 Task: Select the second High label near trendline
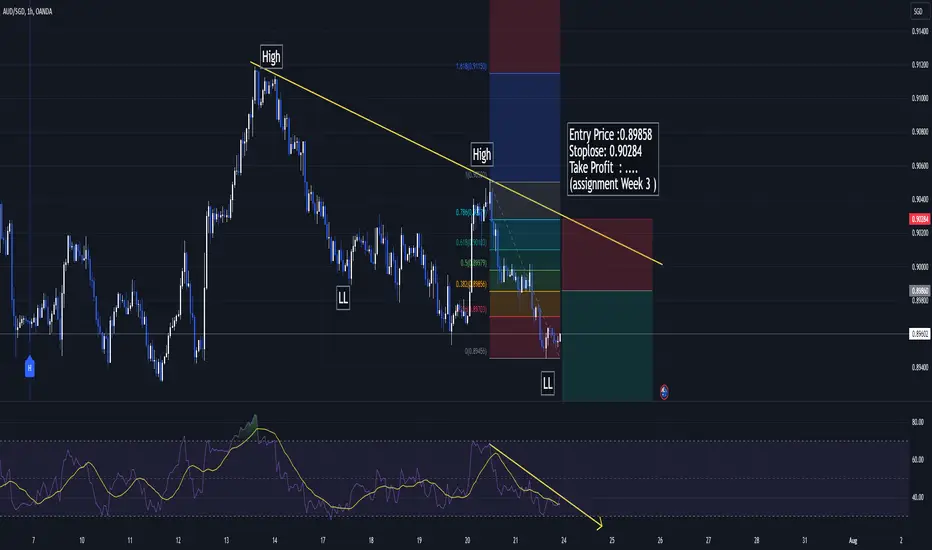point(481,155)
